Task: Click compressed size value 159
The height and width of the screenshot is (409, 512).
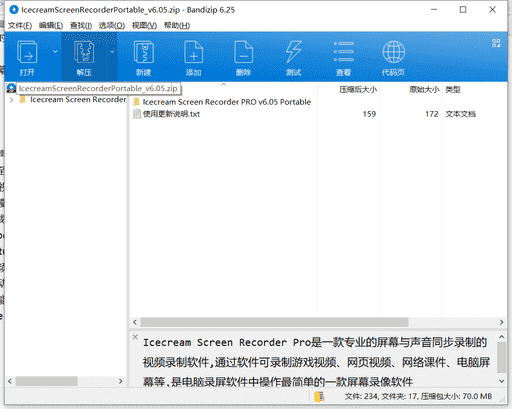Action: pyautogui.click(x=369, y=114)
